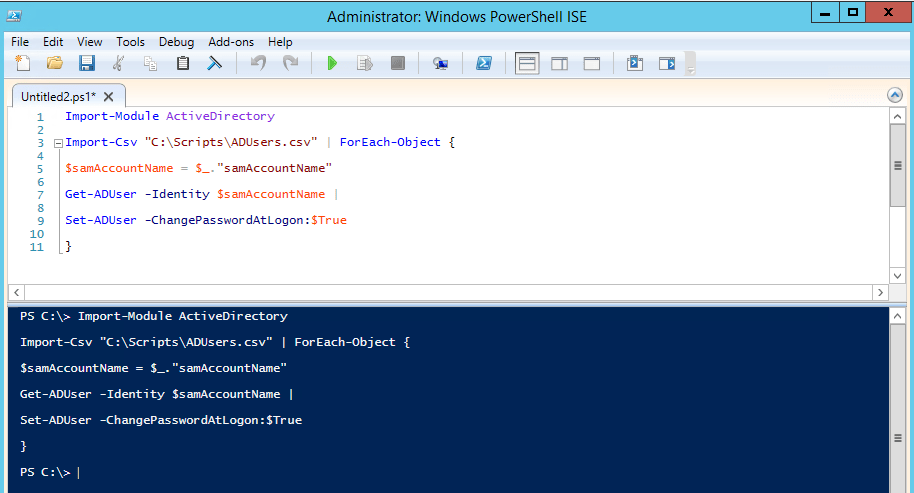Clear the console pane with the clear icon
Image resolution: width=914 pixels, height=493 pixels.
pos(215,63)
